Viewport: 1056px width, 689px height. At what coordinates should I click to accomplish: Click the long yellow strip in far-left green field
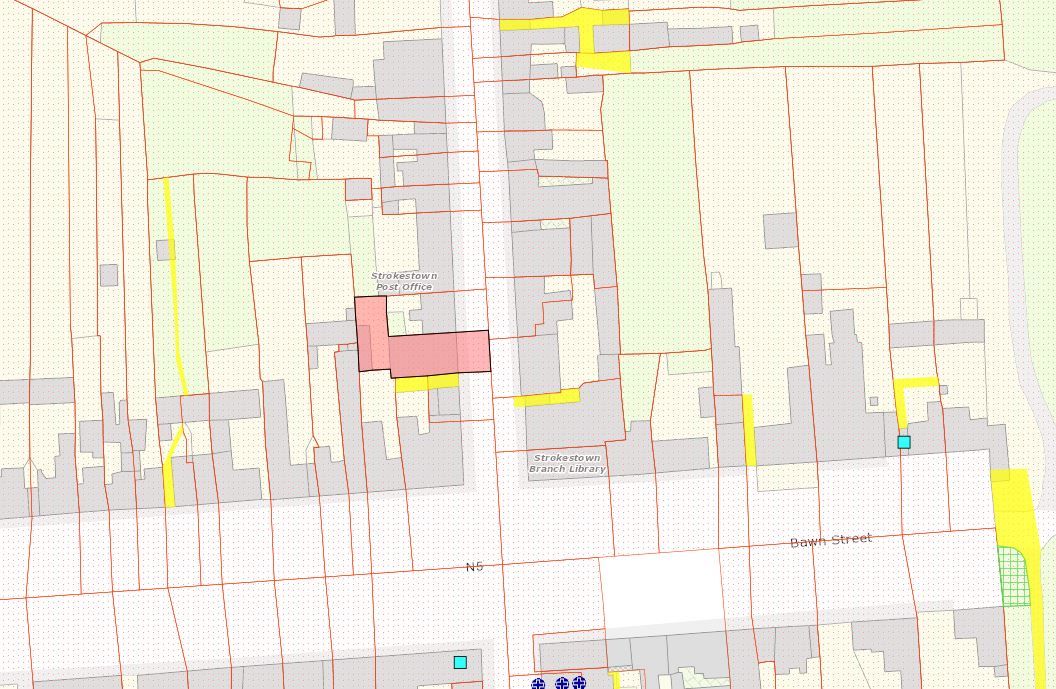click(174, 290)
